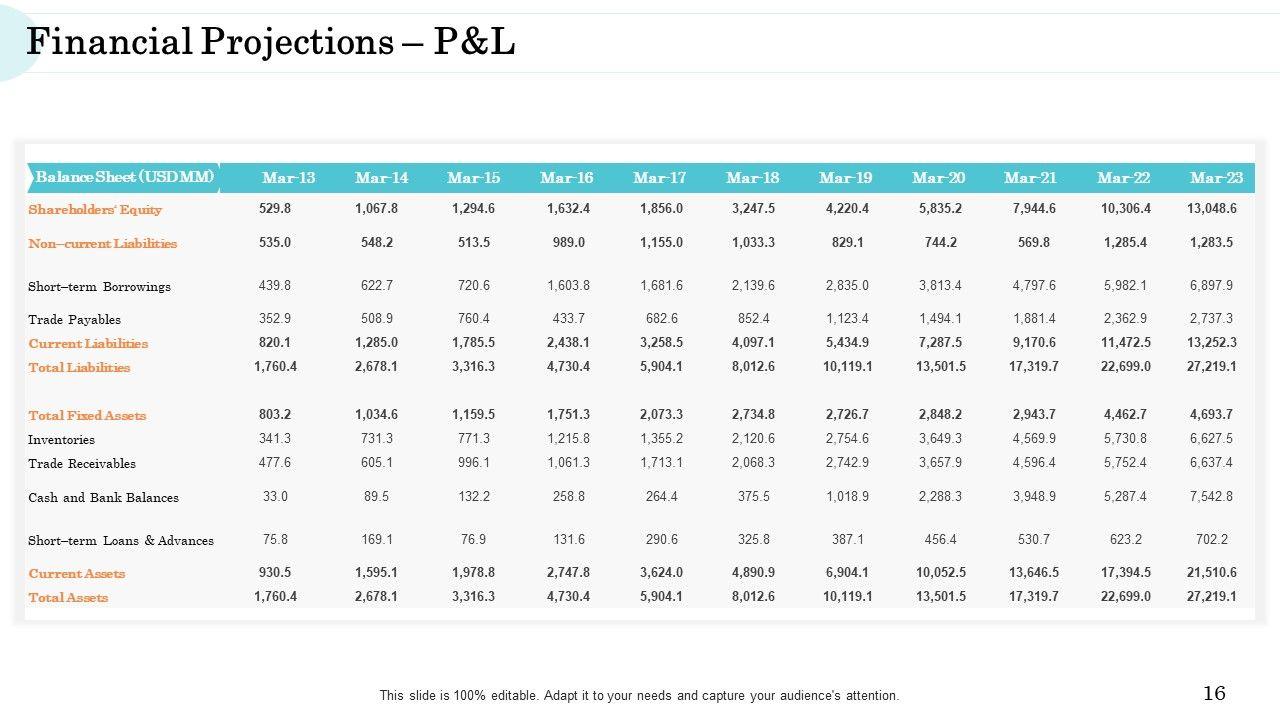Select the Non-current Liabilities row label

tap(102, 244)
